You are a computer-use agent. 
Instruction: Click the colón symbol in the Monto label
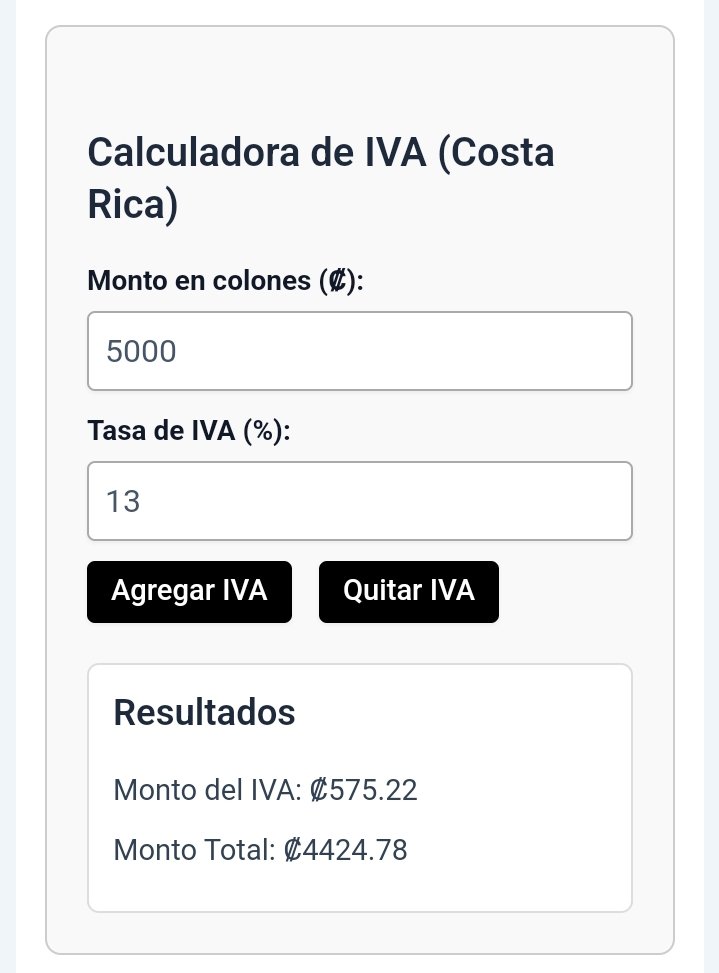pos(337,281)
